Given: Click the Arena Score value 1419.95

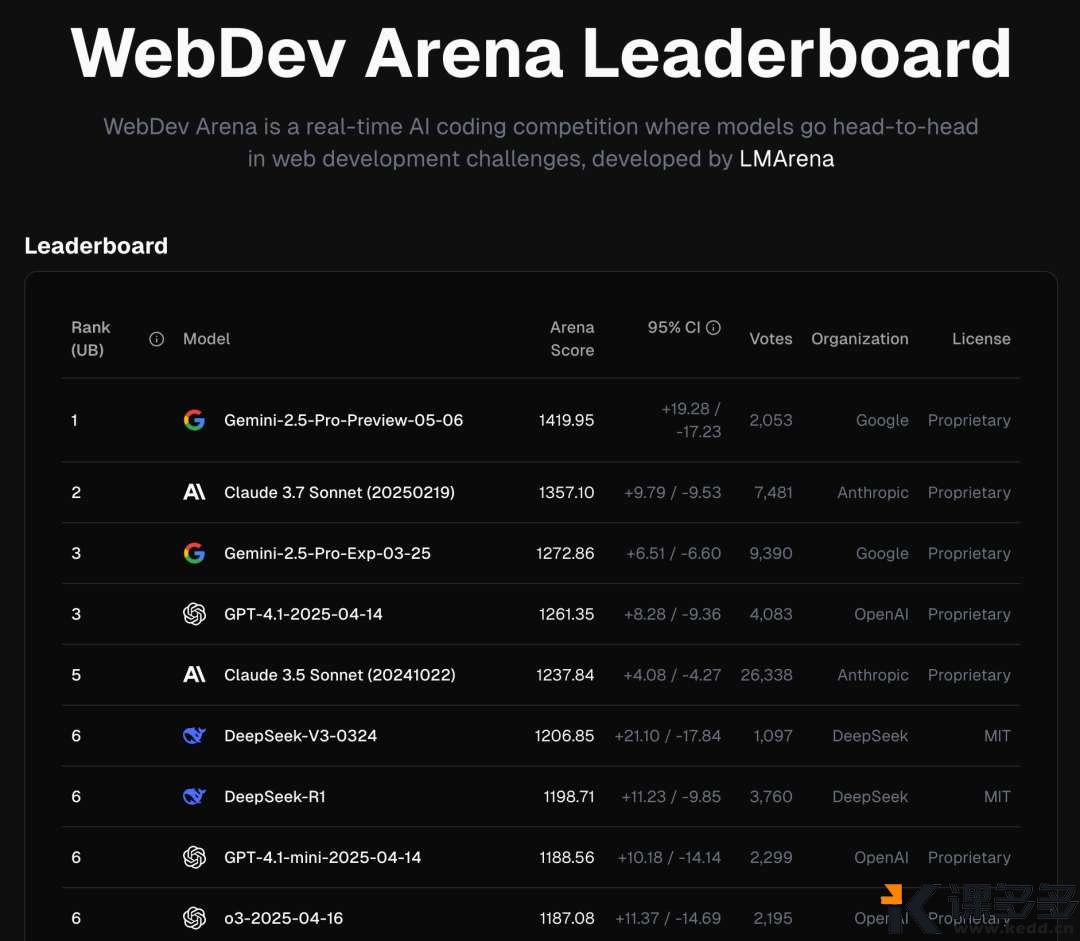Looking at the screenshot, I should (x=566, y=420).
